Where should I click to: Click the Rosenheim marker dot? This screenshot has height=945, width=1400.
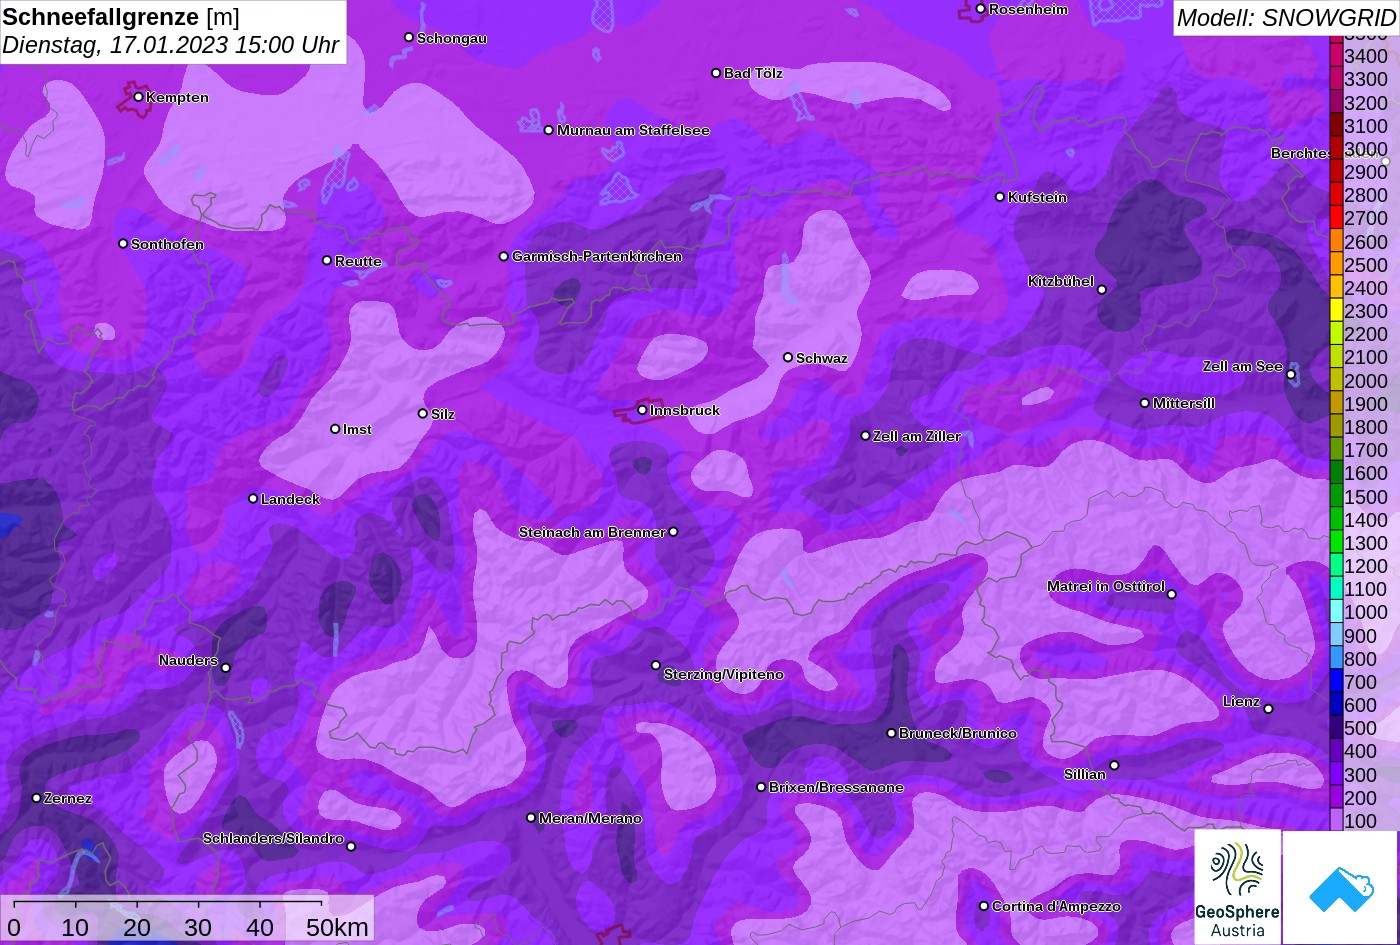(980, 9)
